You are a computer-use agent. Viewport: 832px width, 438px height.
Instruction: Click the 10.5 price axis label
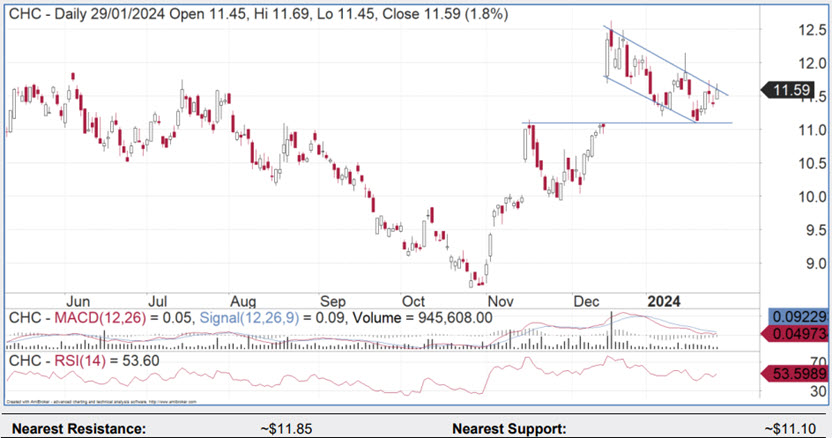click(812, 164)
